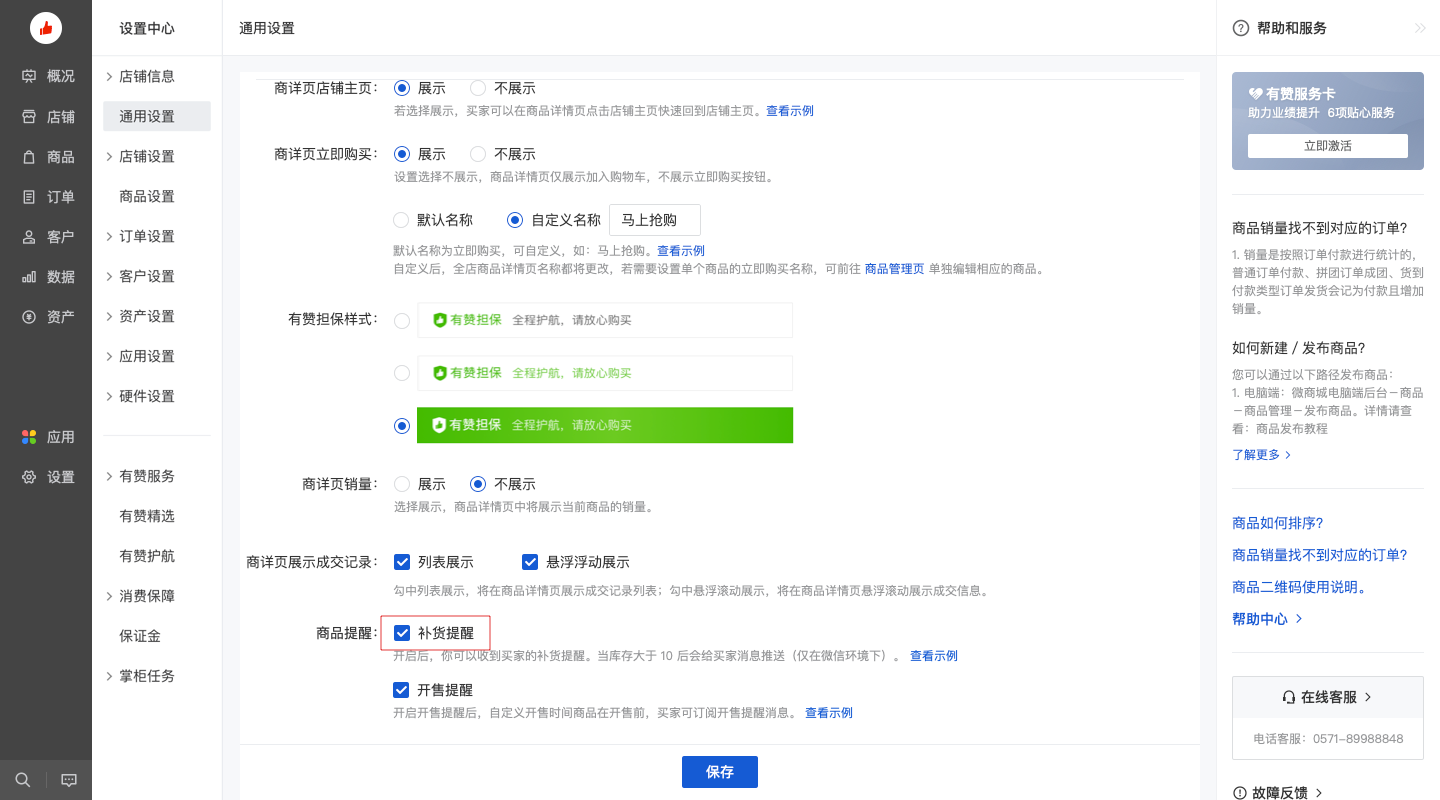This screenshot has width=1440, height=800.
Task: Open 应用 colorful apps icon
Action: pos(29,436)
